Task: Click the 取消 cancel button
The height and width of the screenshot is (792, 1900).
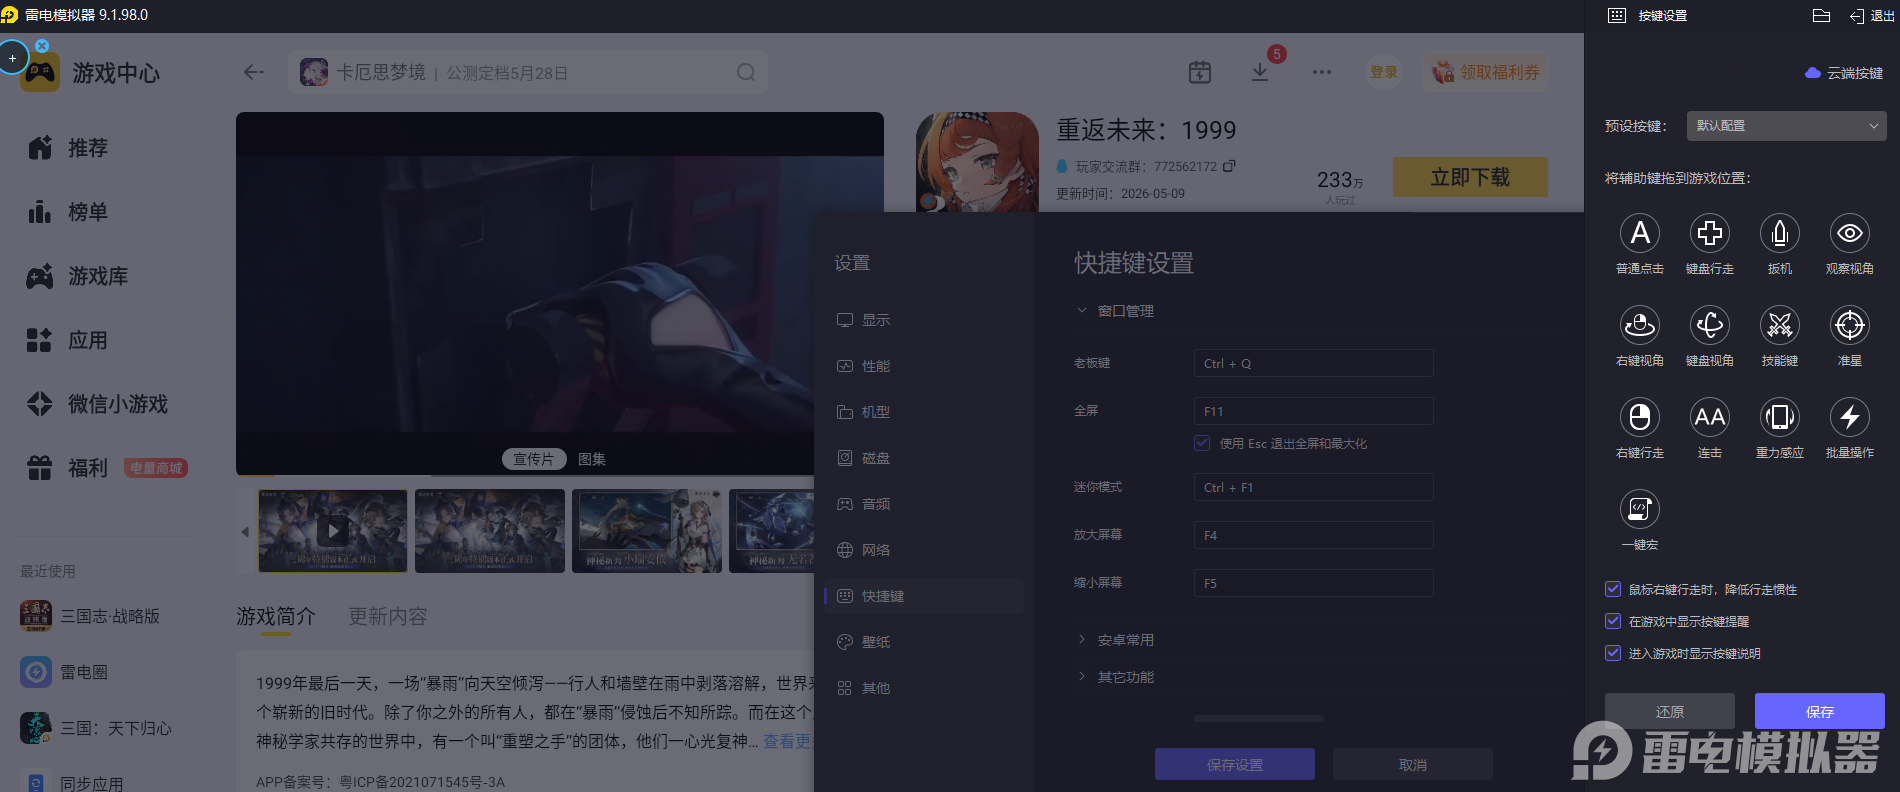Action: coord(1413,764)
